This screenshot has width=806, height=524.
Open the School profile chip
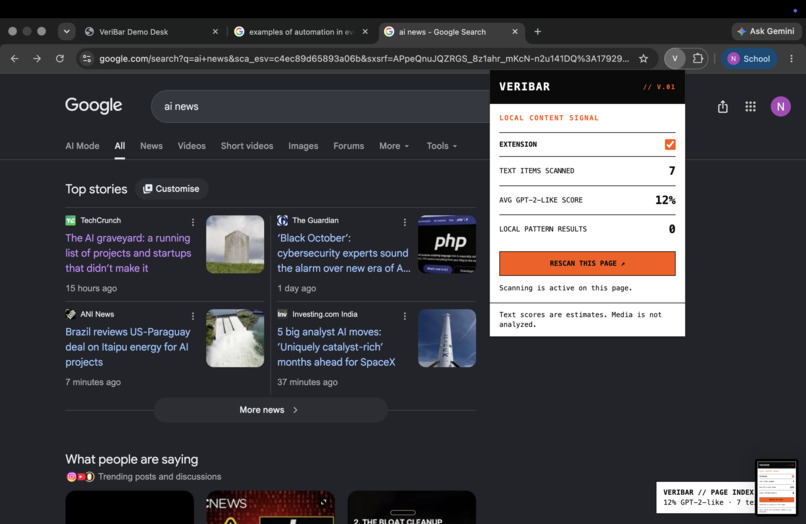tap(749, 59)
